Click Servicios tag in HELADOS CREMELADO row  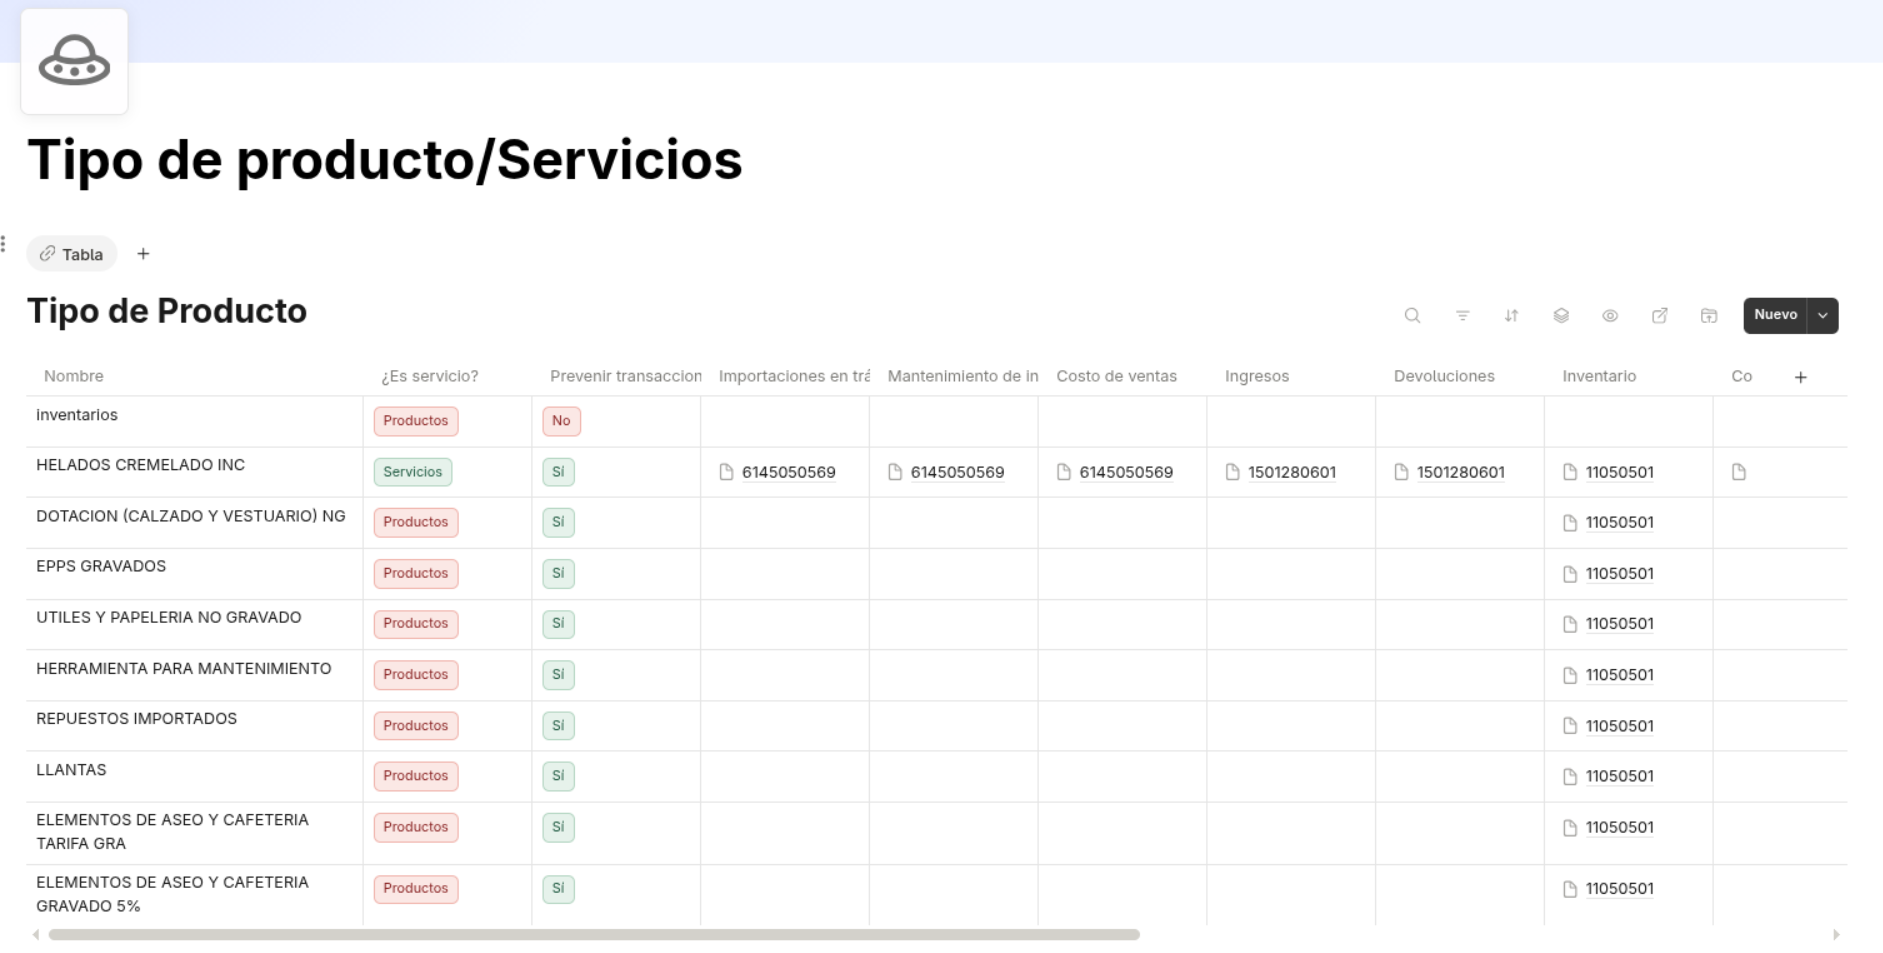pyautogui.click(x=413, y=472)
